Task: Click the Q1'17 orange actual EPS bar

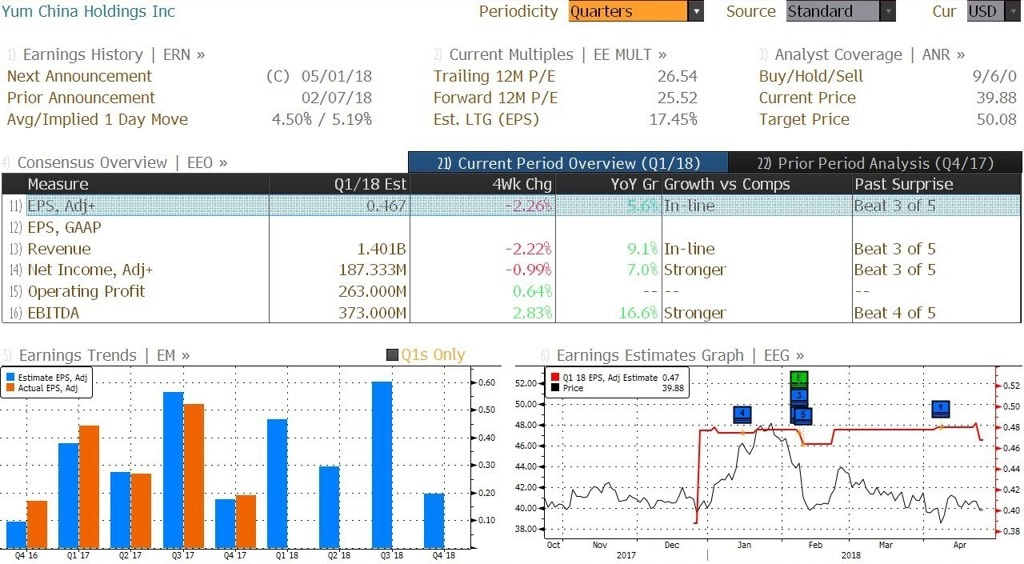Action: (x=89, y=487)
